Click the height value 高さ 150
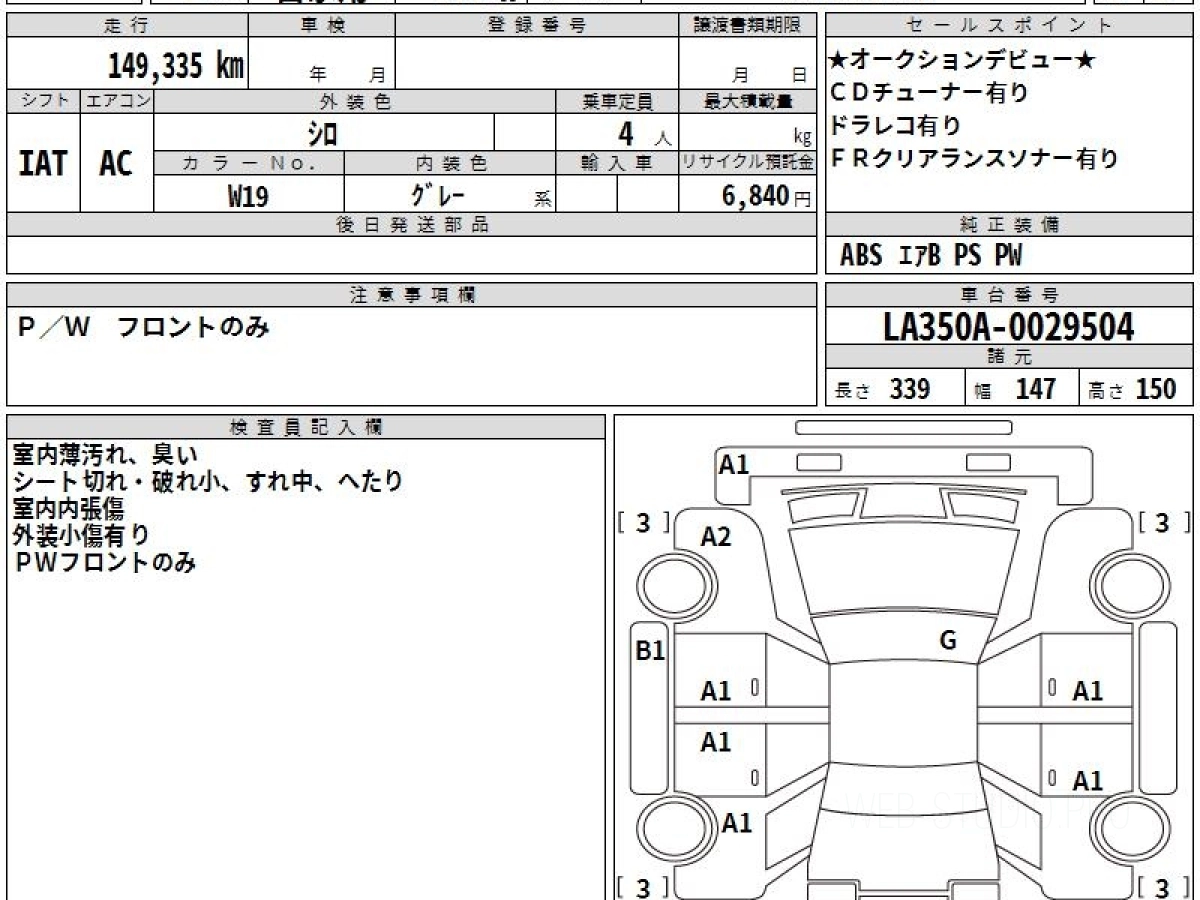The width and height of the screenshot is (1200, 900). 1132,389
